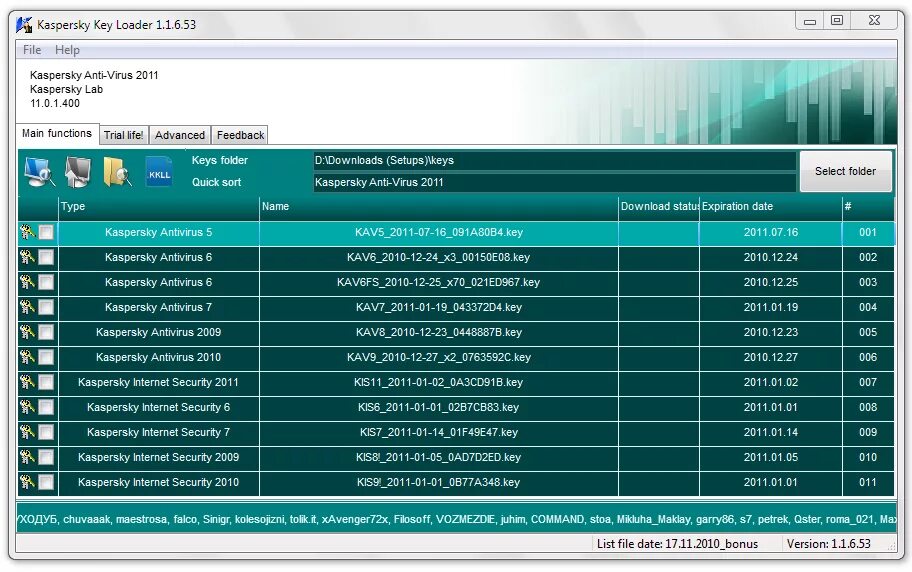912x572 pixels.
Task: Switch to the Main functions tab
Action: click(57, 133)
